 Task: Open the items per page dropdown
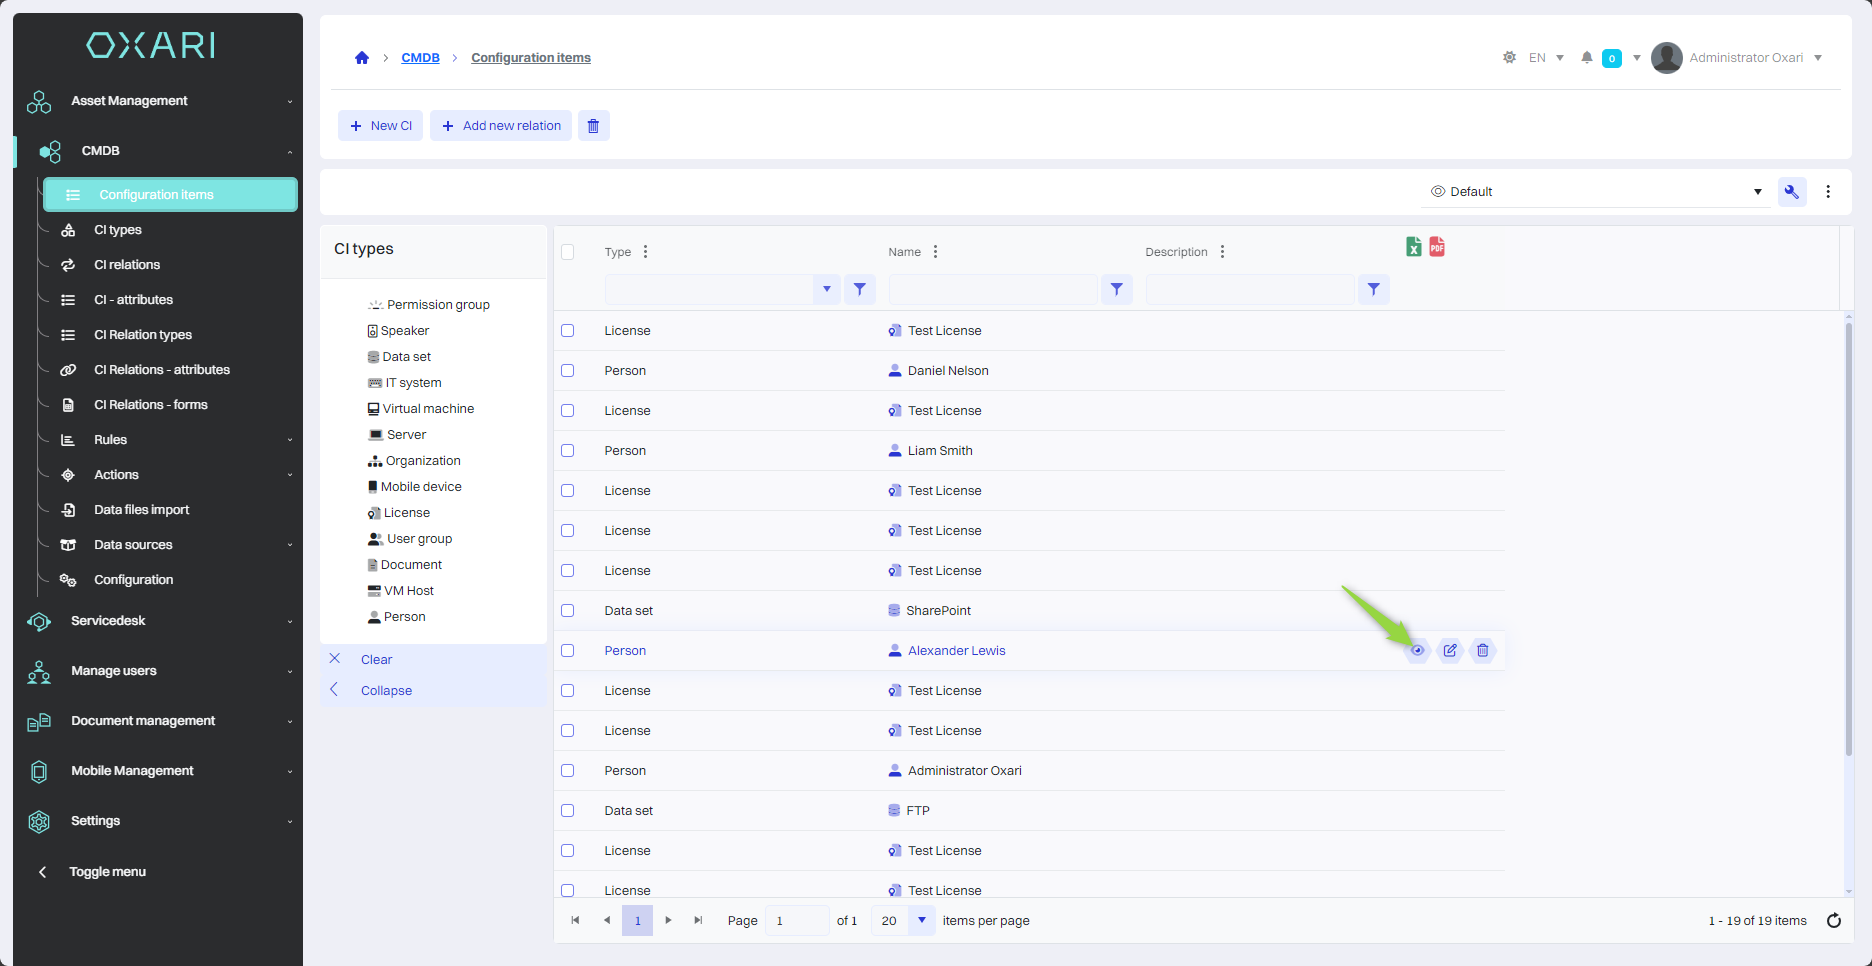tap(921, 921)
